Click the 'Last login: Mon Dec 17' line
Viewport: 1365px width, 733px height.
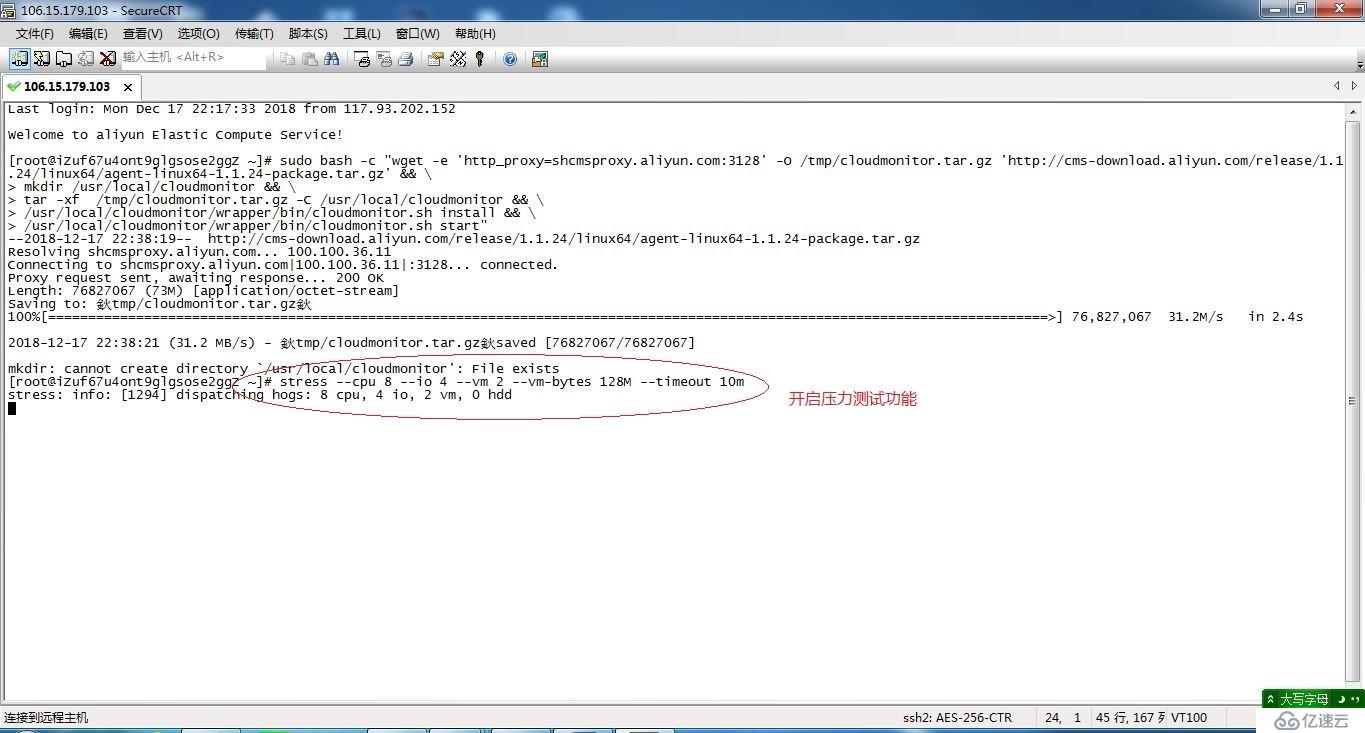pyautogui.click(x=232, y=109)
